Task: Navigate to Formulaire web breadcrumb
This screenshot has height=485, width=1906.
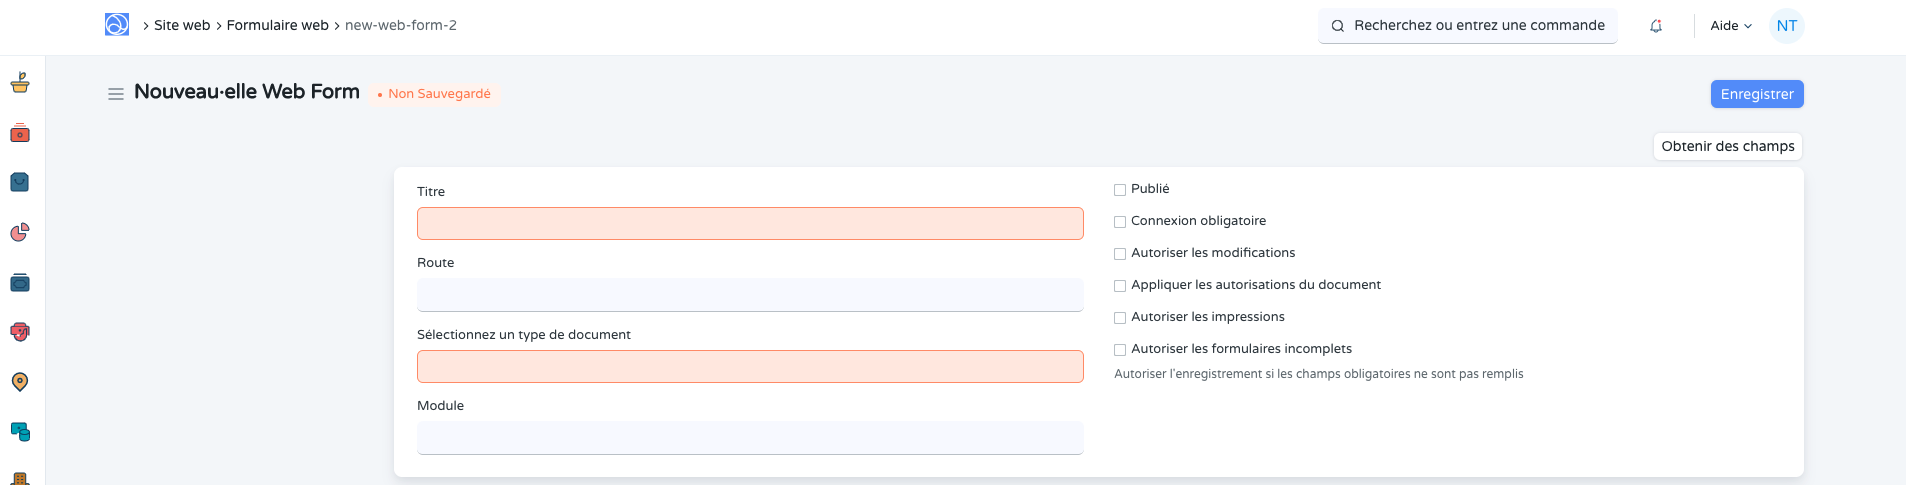Action: tap(277, 25)
